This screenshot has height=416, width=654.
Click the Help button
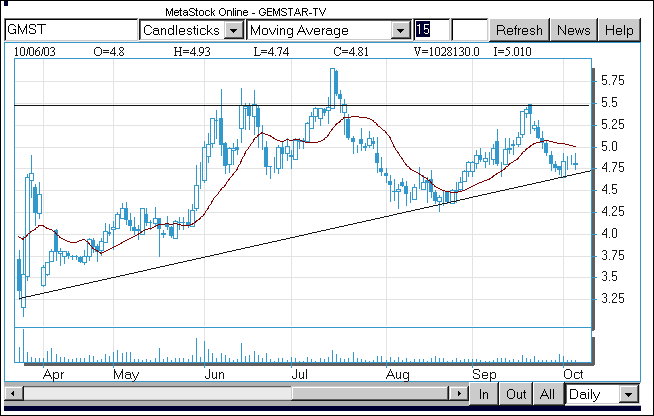tap(619, 30)
